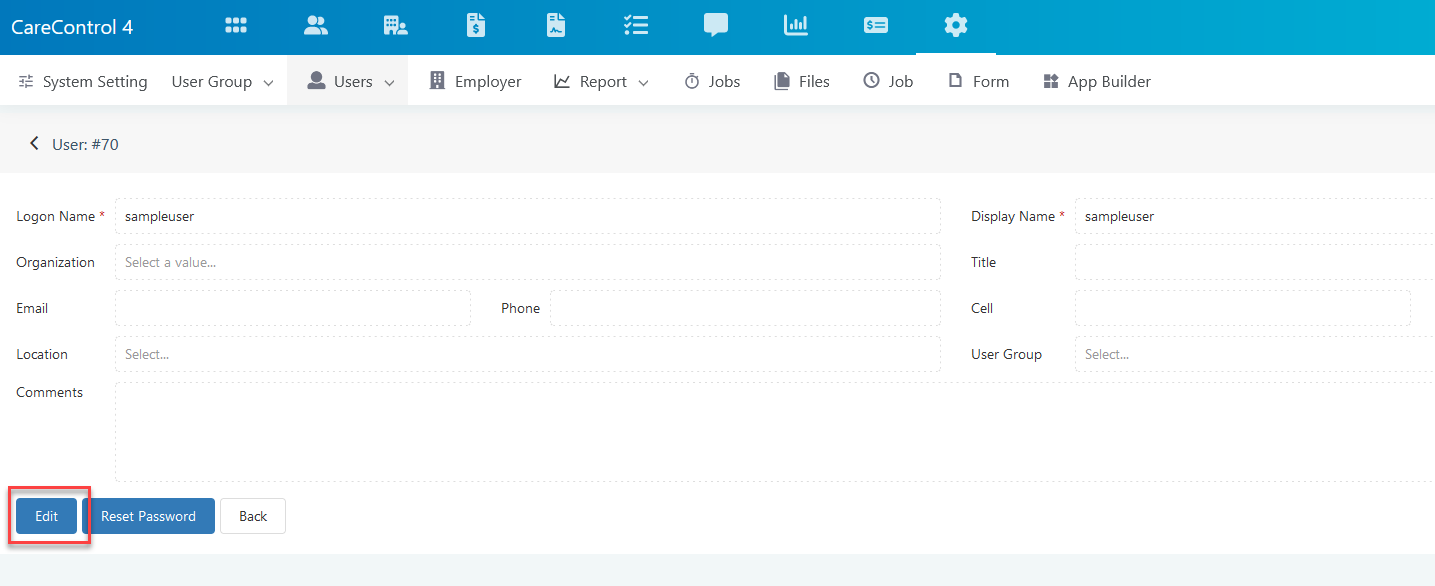Click the Reset Password button
Viewport: 1435px width, 586px height.
coord(148,516)
